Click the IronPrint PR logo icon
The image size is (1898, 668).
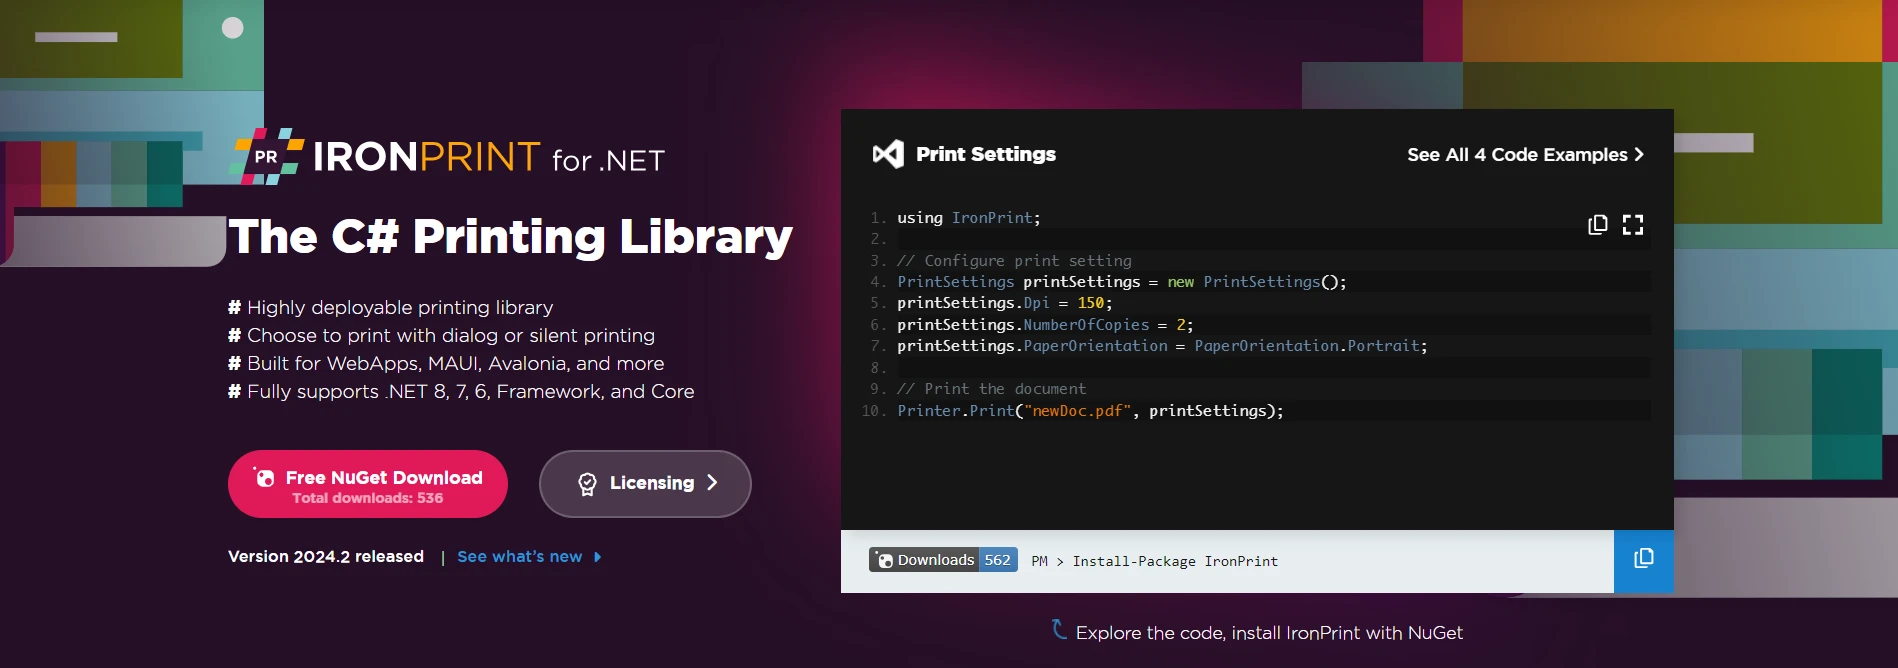pyautogui.click(x=267, y=157)
